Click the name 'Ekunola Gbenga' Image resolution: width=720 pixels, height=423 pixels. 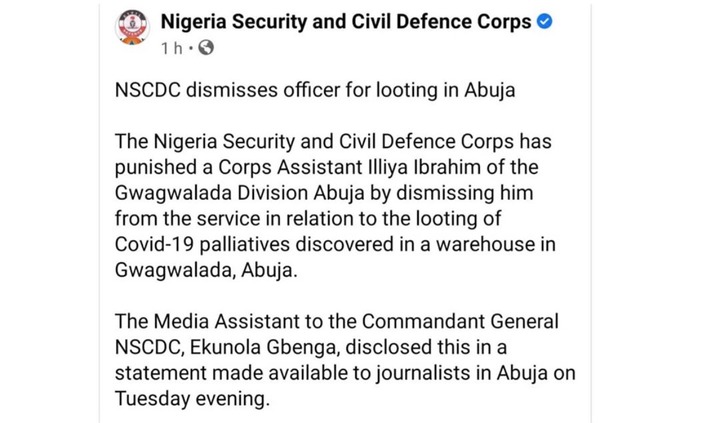[265, 348]
